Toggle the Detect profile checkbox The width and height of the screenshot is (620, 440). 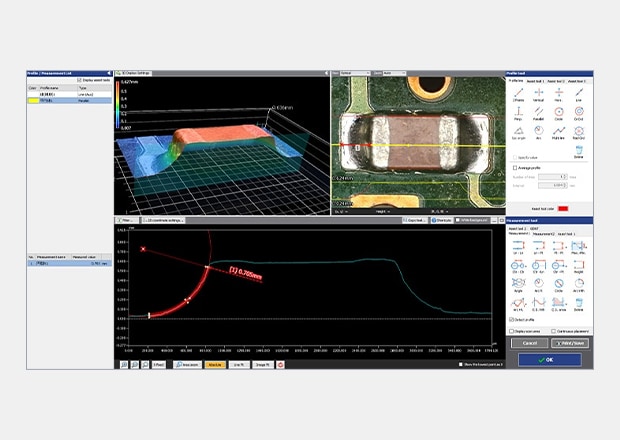tap(513, 319)
